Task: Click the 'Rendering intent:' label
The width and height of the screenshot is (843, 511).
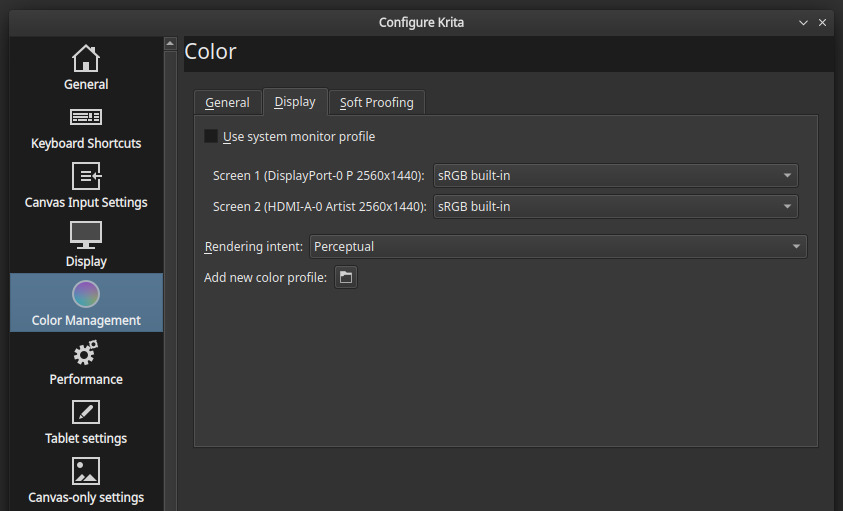Action: (x=253, y=247)
